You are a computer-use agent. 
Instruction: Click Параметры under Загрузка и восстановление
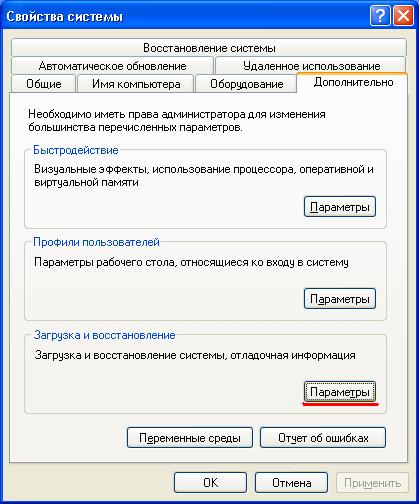coord(340,392)
